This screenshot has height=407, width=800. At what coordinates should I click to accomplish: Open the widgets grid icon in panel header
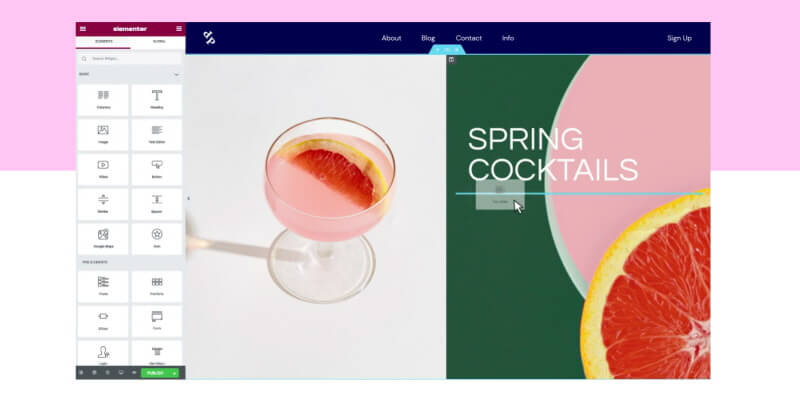click(x=179, y=29)
